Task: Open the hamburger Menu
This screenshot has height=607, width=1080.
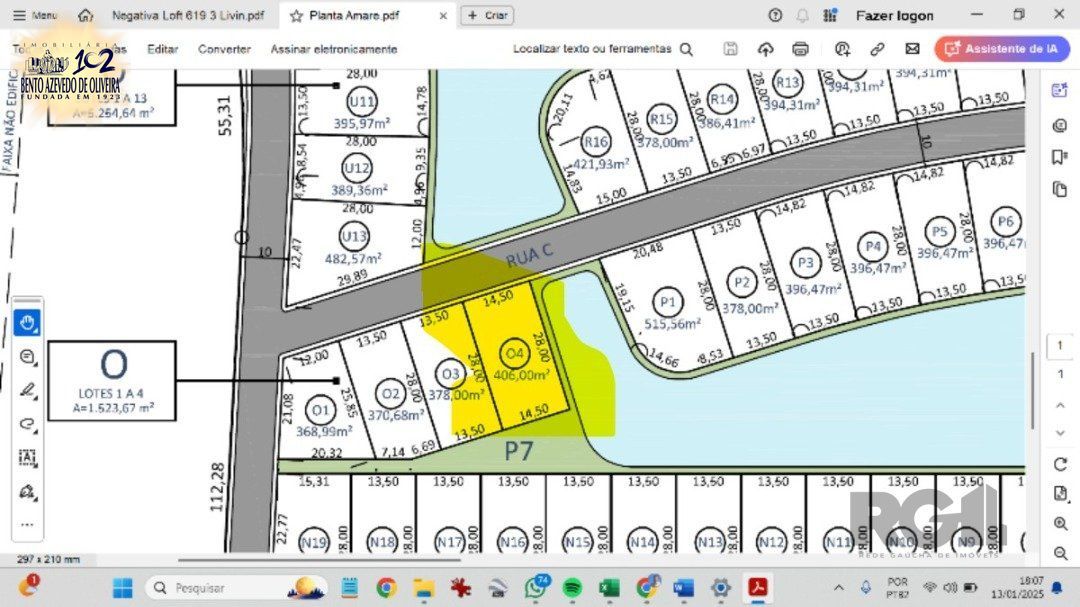Action: pyautogui.click(x=33, y=15)
